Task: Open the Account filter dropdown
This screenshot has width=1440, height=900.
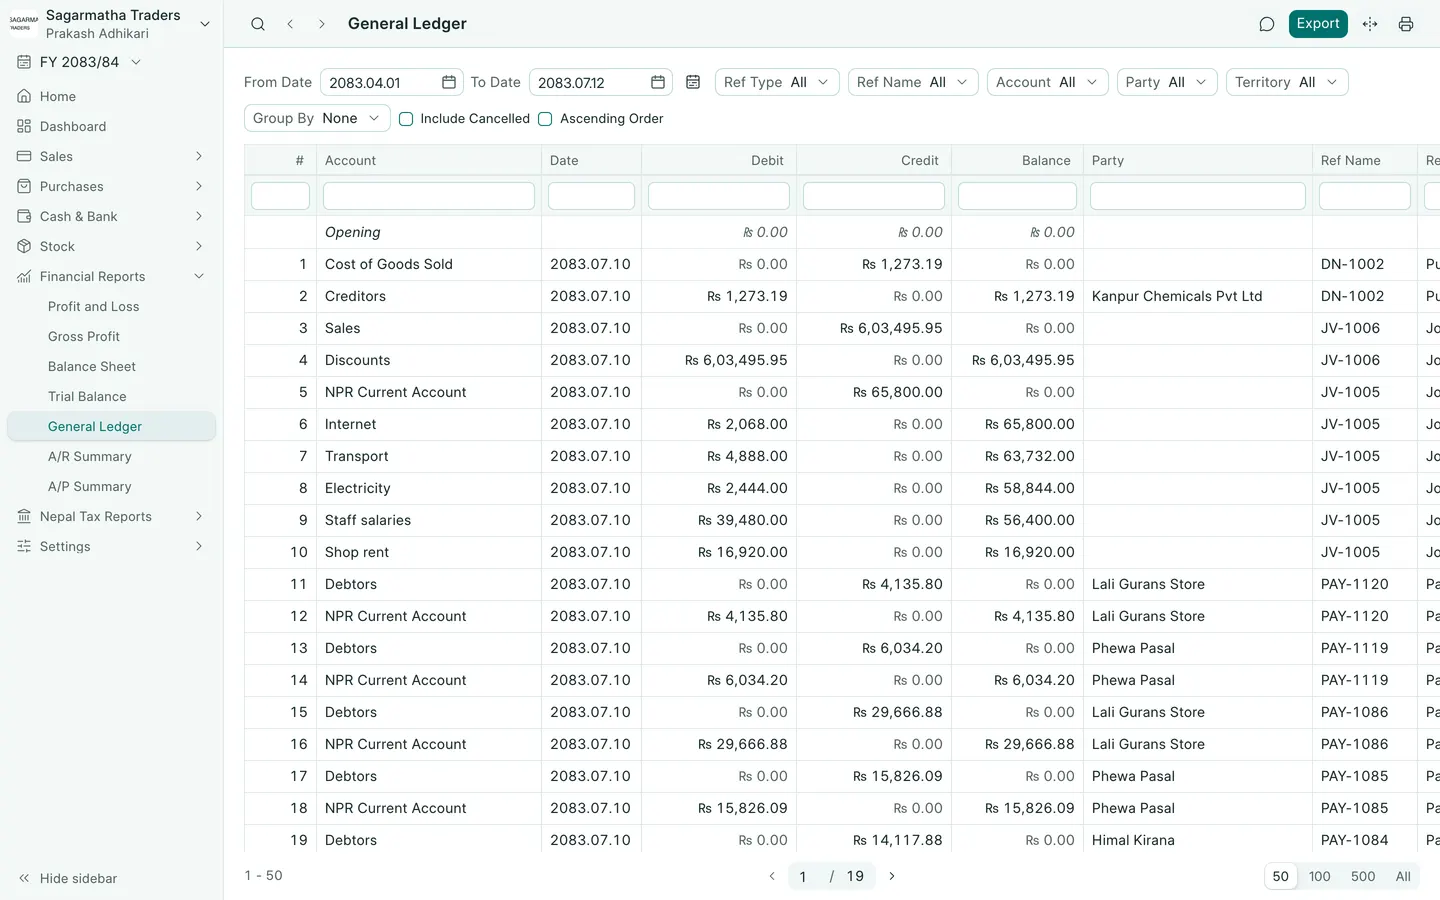Action: click(x=1047, y=82)
